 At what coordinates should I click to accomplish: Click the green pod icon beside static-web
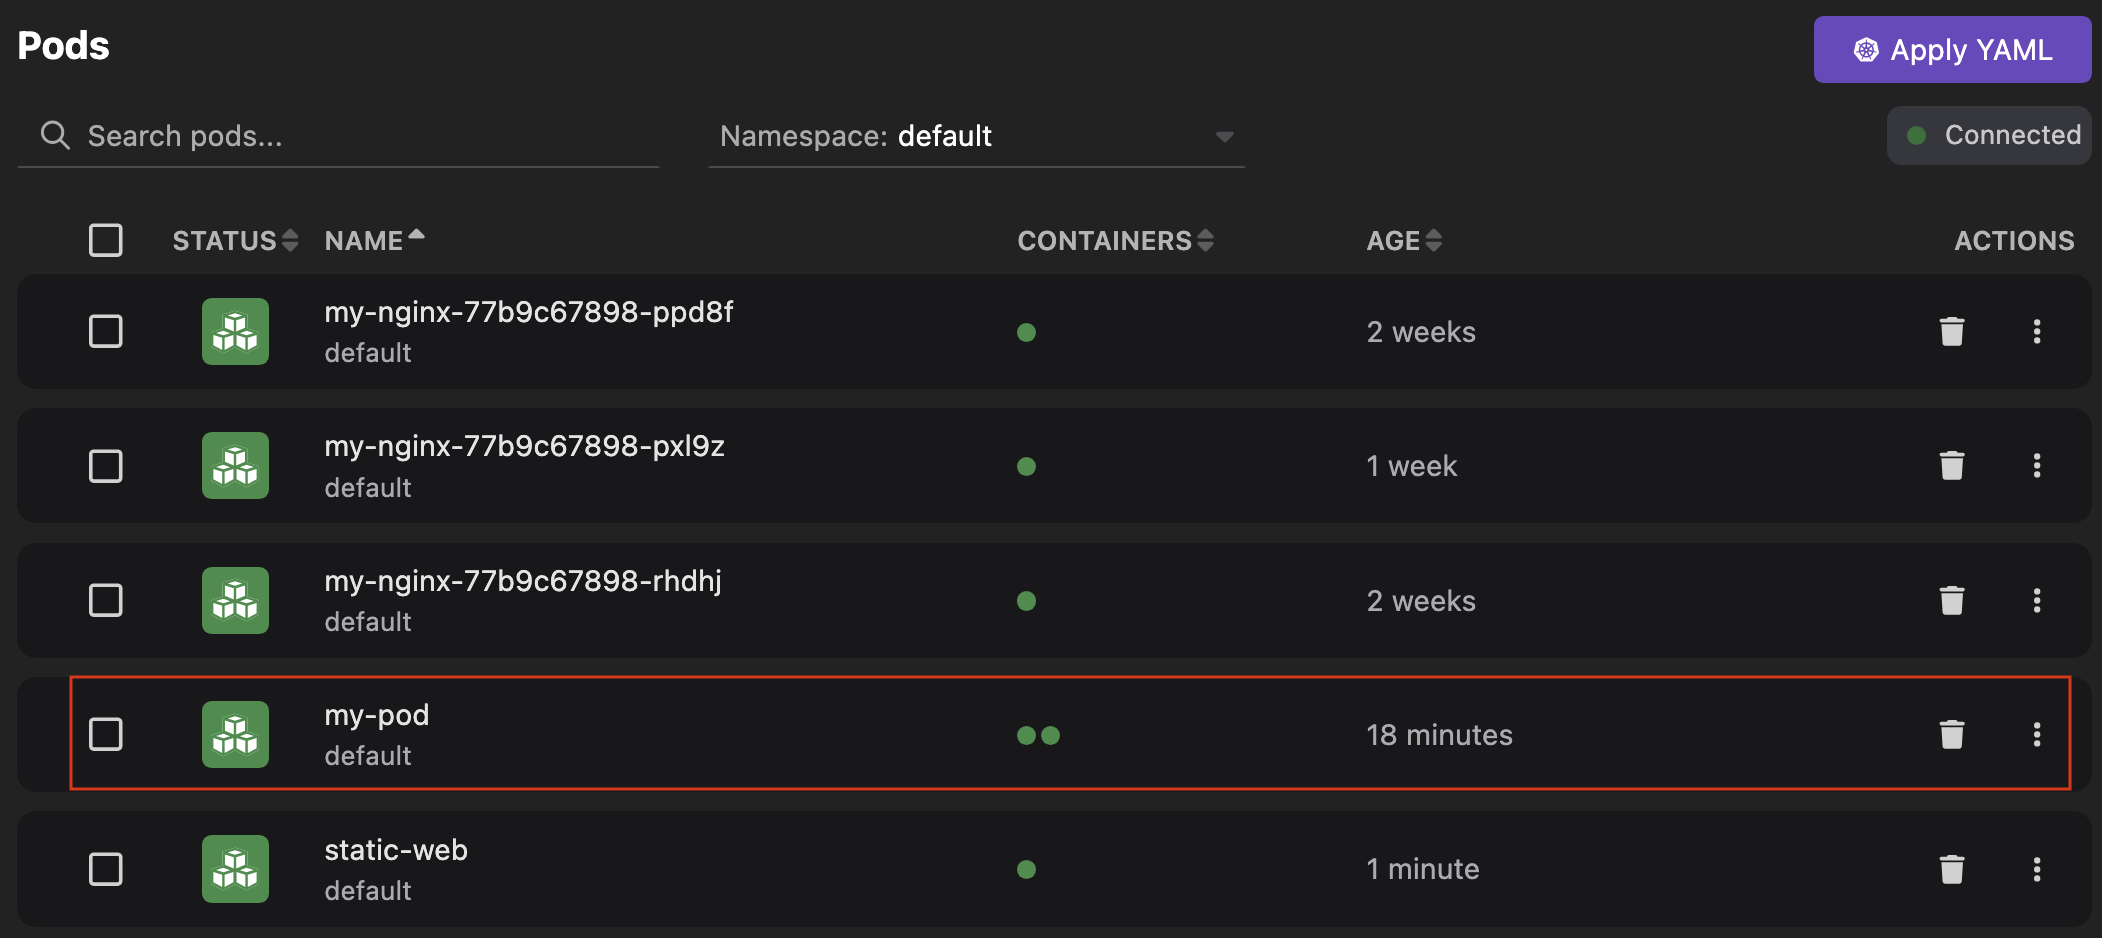point(235,869)
